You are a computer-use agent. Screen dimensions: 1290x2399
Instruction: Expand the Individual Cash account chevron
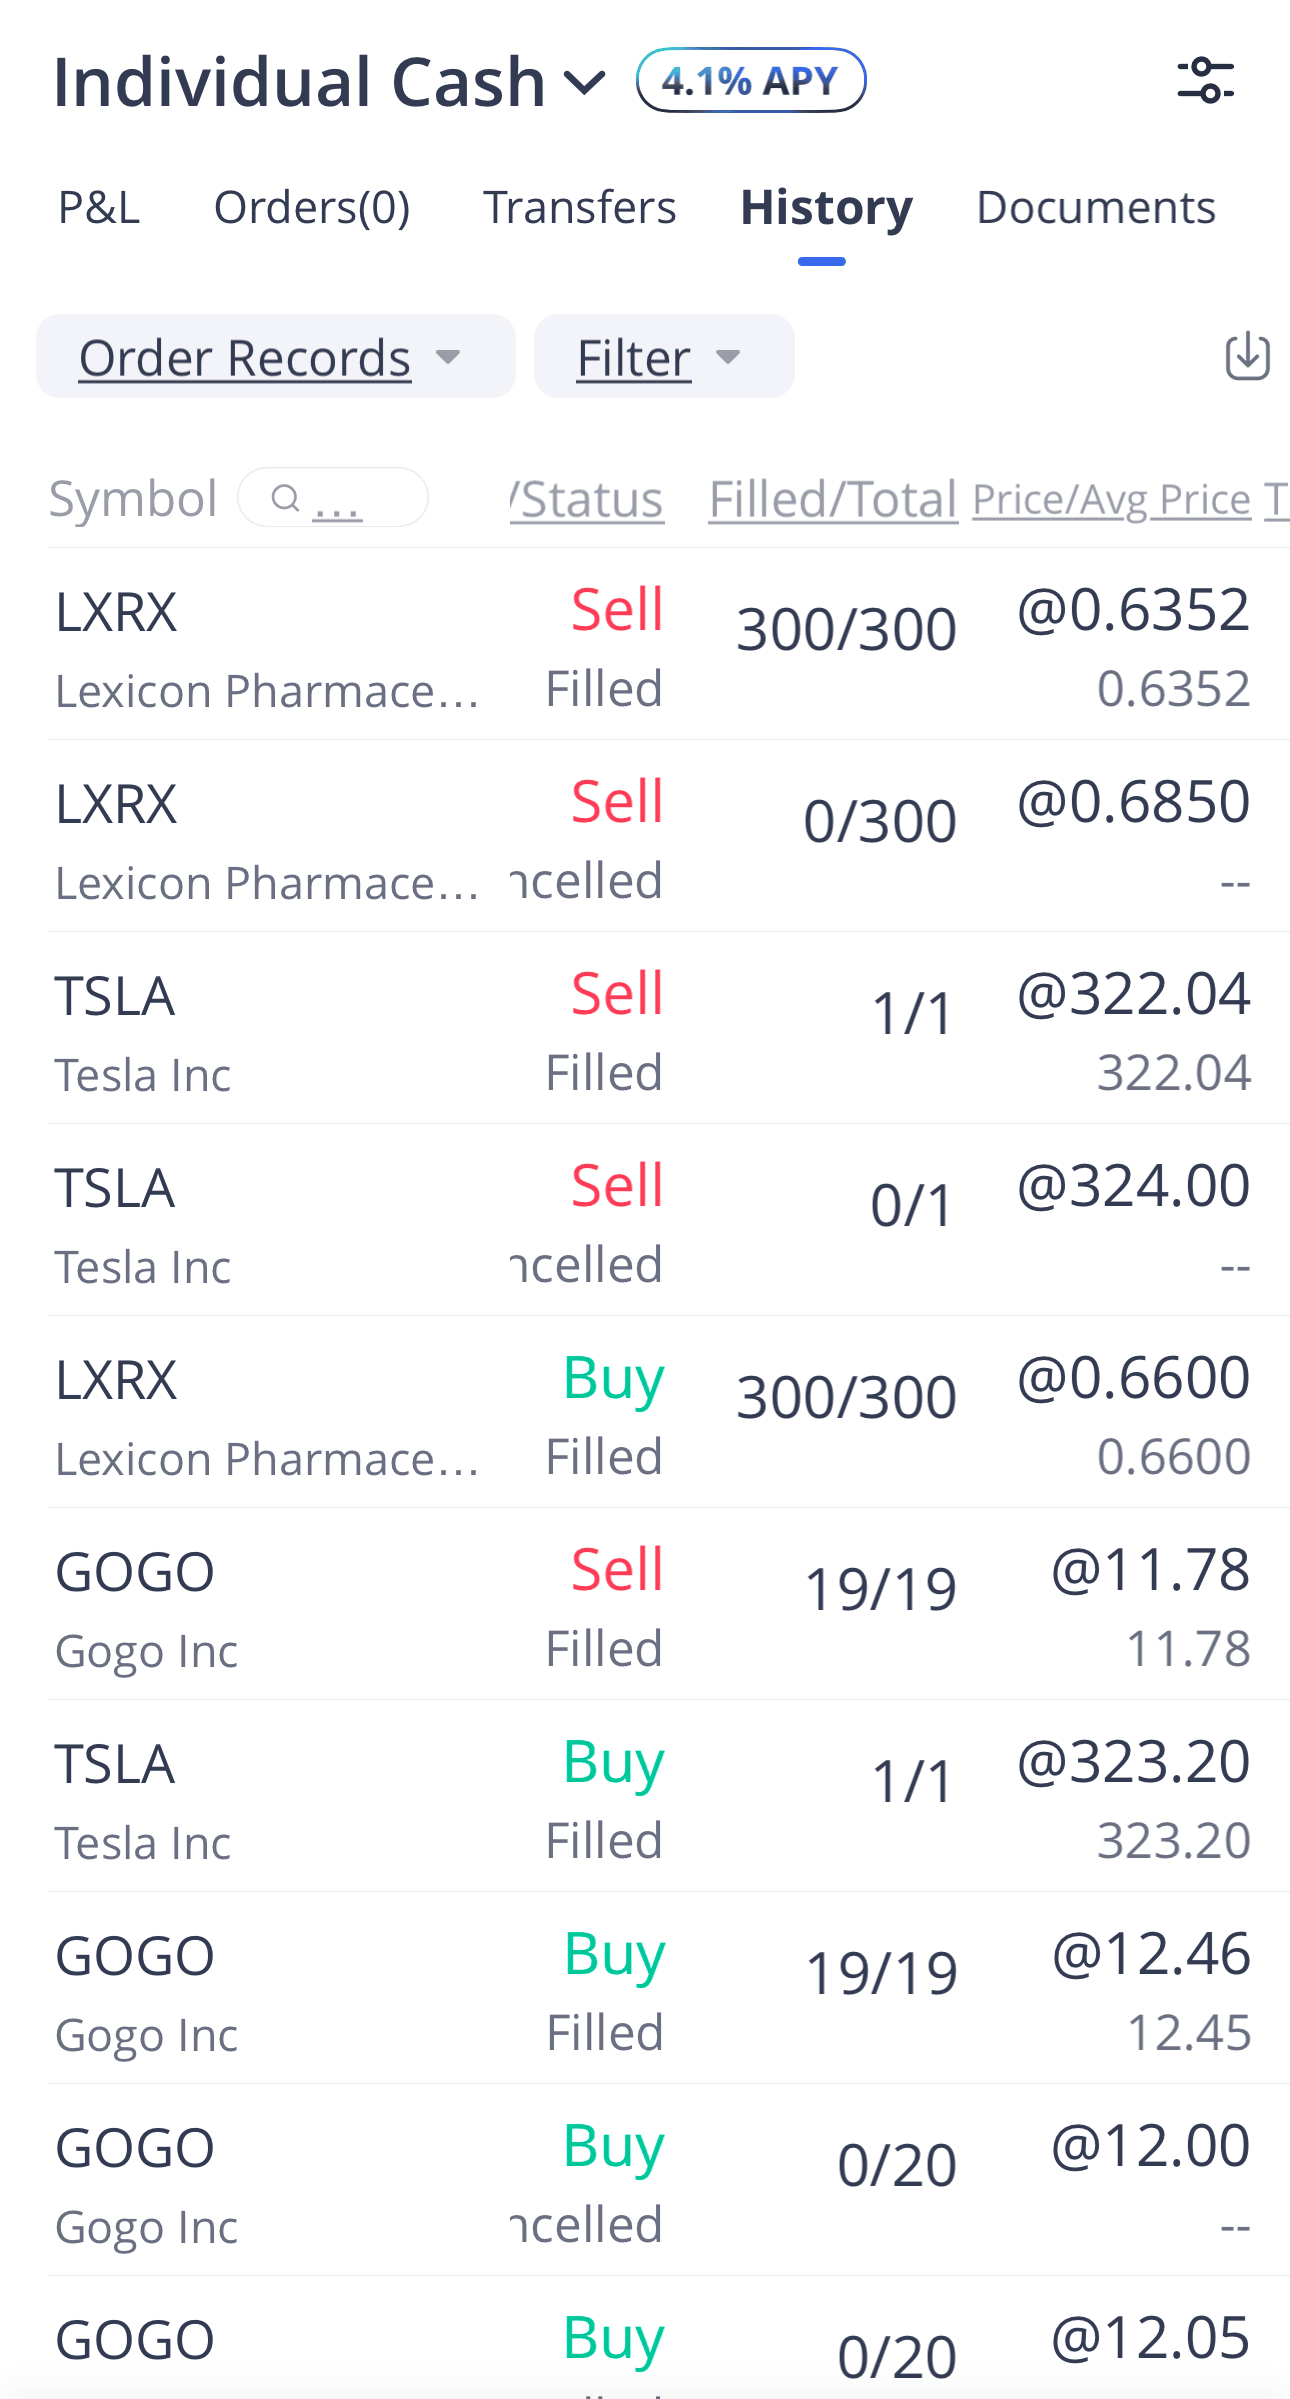(584, 82)
